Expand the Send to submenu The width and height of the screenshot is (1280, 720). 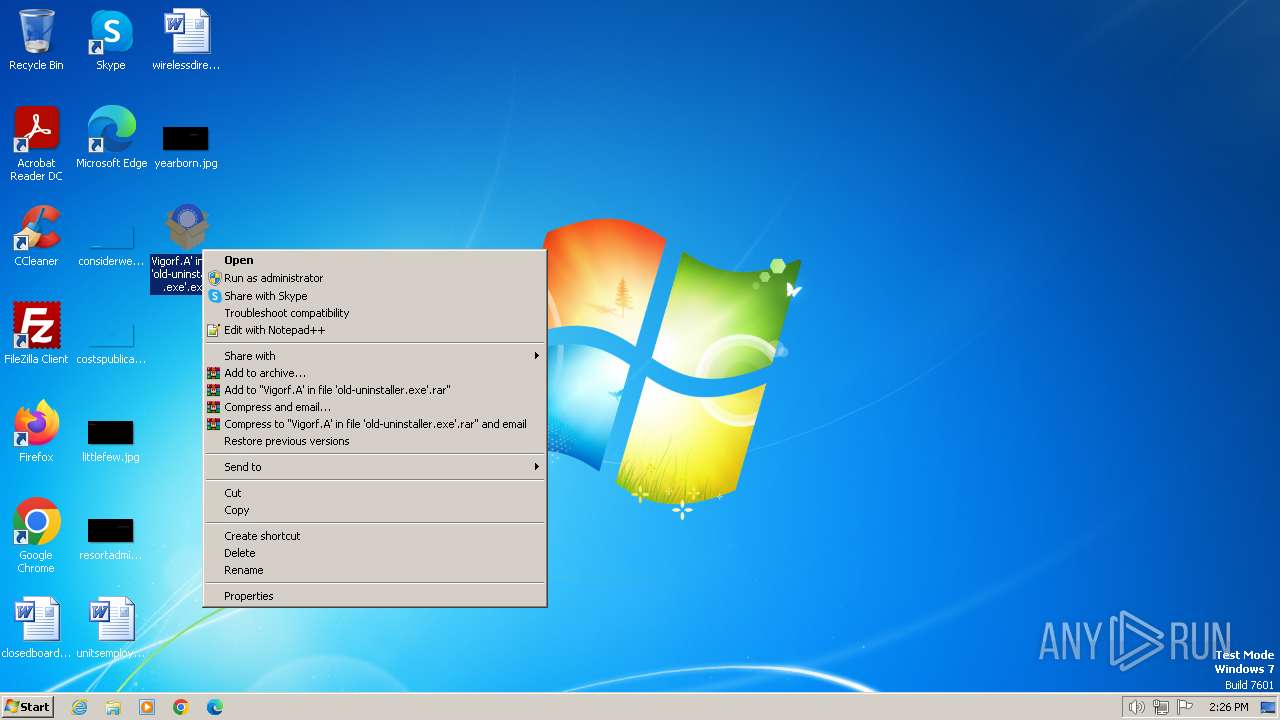[x=375, y=467]
